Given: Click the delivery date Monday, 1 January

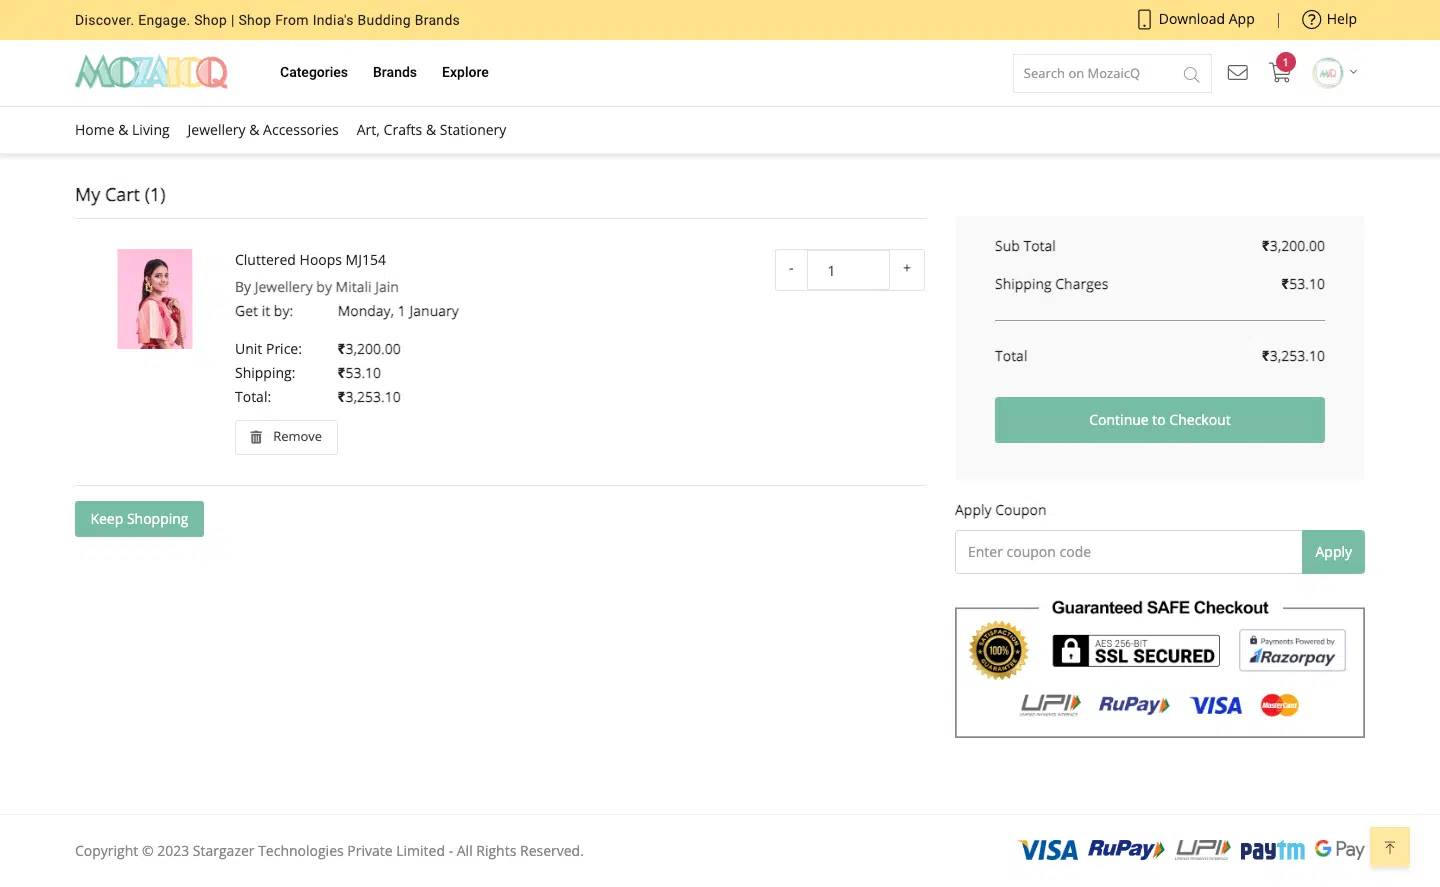Looking at the screenshot, I should (398, 311).
